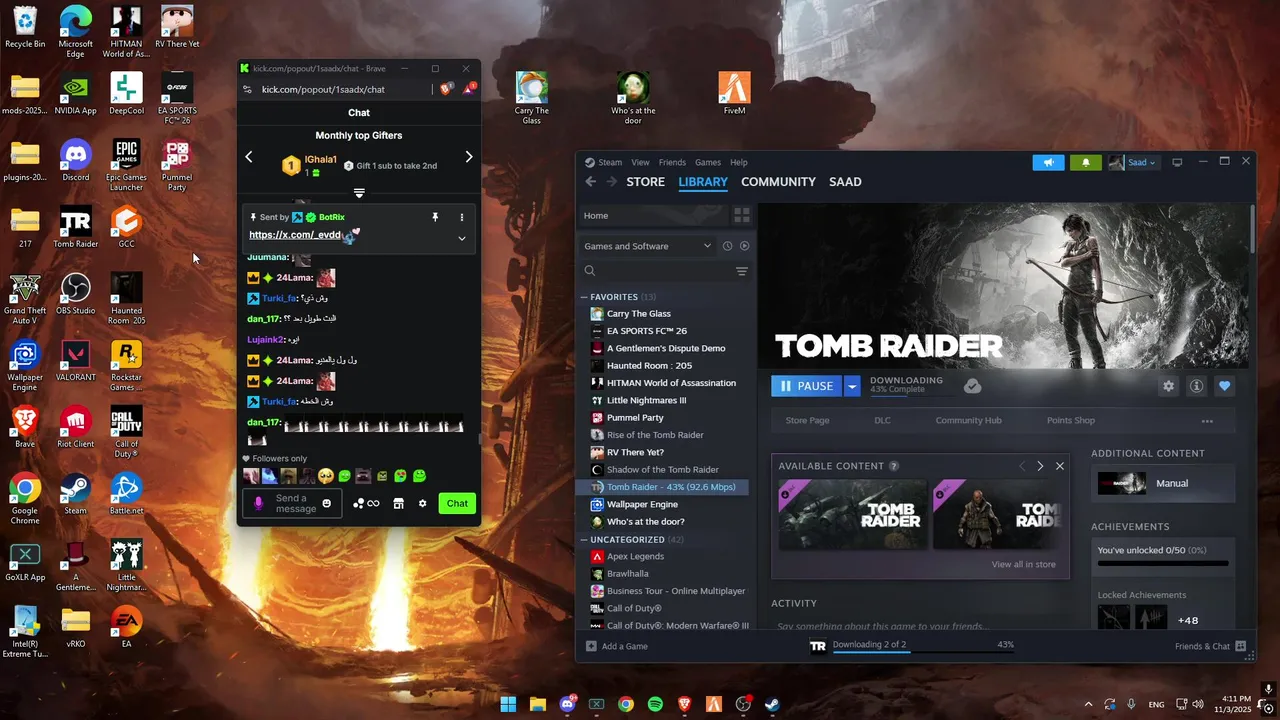The image size is (1280, 720).
Task: Open Kick channel shop icon
Action: tap(398, 504)
